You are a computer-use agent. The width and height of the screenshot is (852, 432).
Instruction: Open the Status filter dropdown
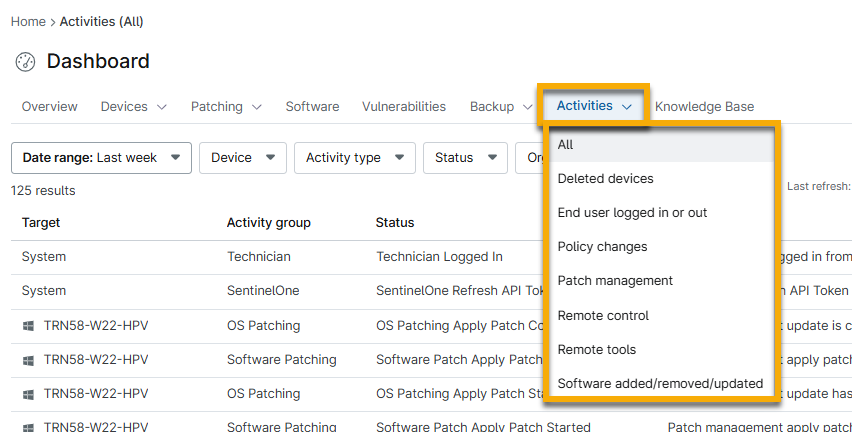point(465,157)
